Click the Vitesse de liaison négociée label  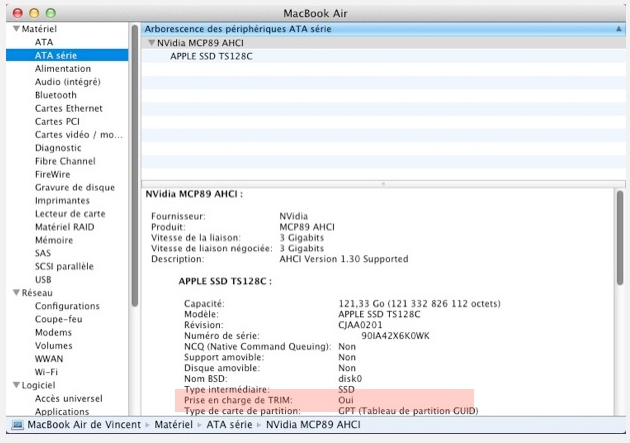[212, 249]
